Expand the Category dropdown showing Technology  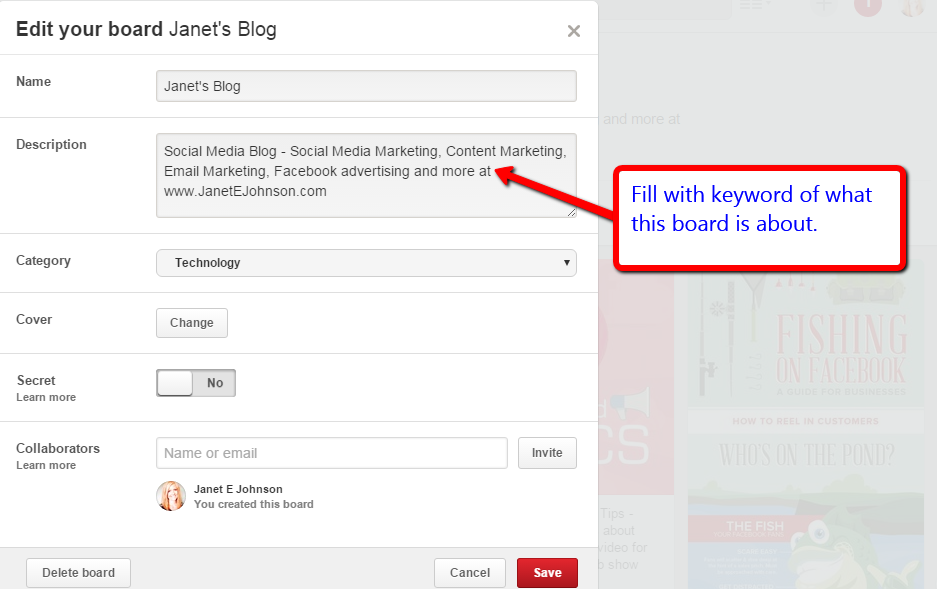click(x=366, y=263)
